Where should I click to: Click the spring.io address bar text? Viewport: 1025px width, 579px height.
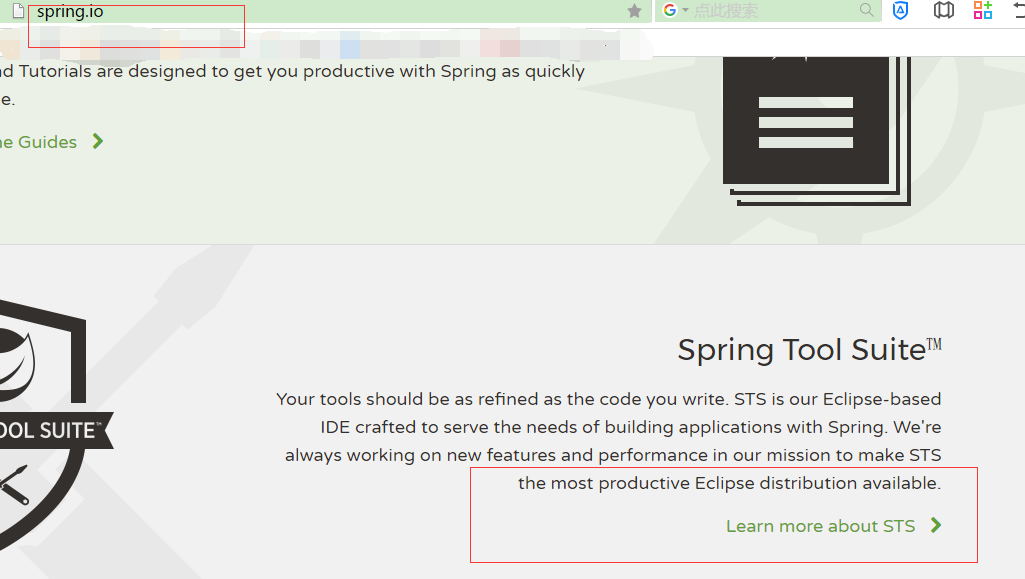70,11
